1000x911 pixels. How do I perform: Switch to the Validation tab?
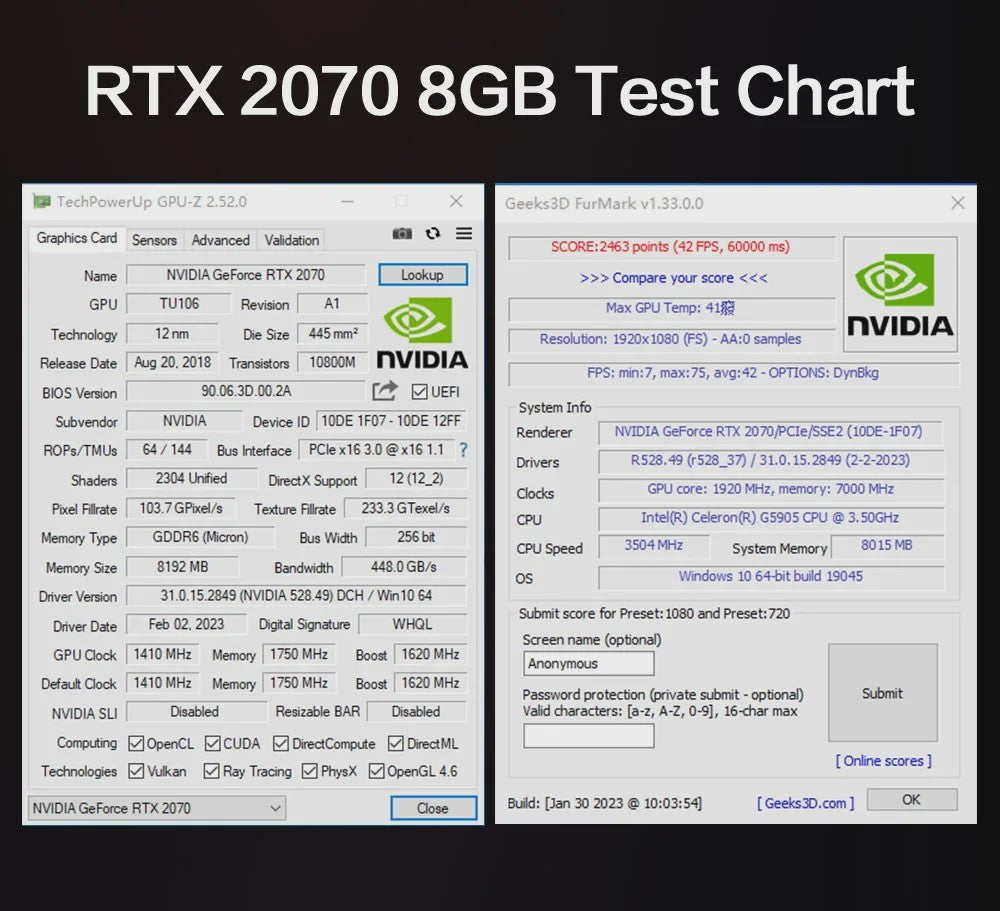(292, 240)
